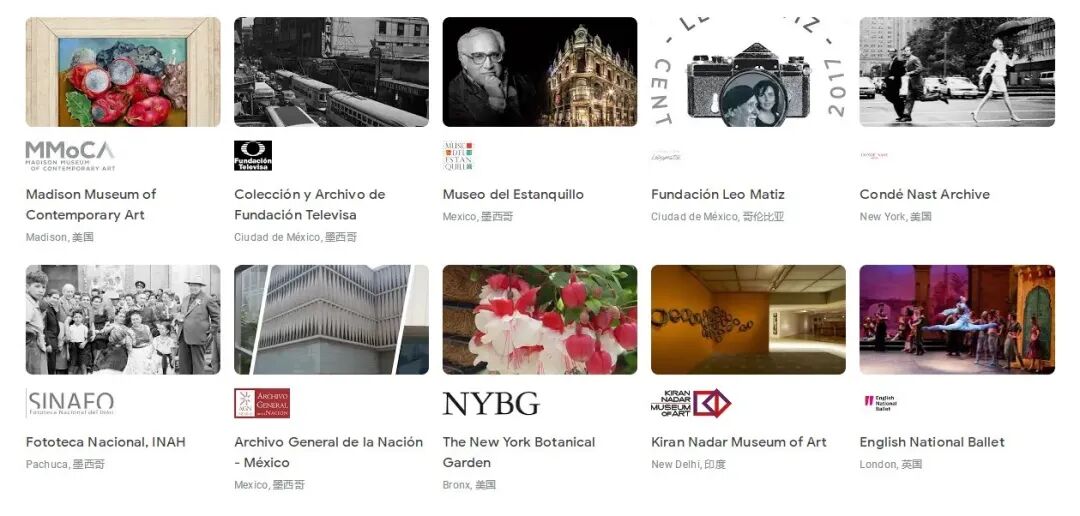Open the red and white flowers thumbnail
Image resolution: width=1080 pixels, height=516 pixels.
click(540, 320)
